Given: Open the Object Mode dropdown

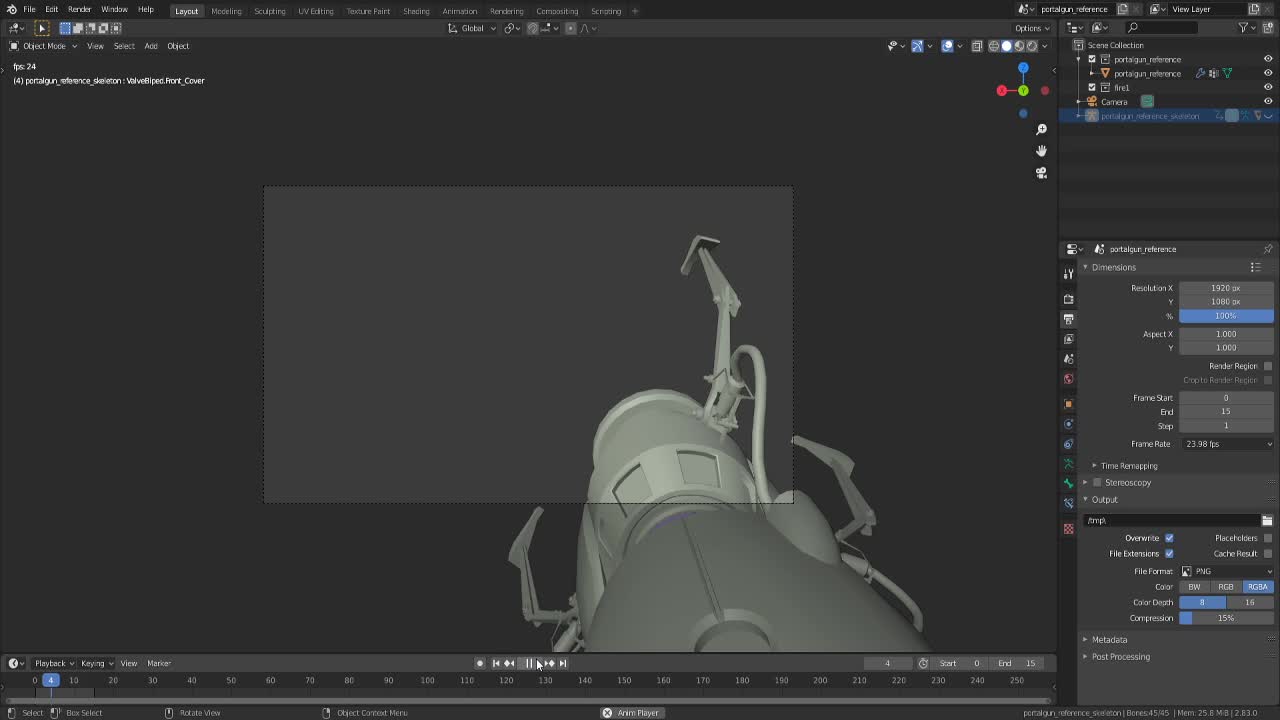Looking at the screenshot, I should [x=42, y=46].
